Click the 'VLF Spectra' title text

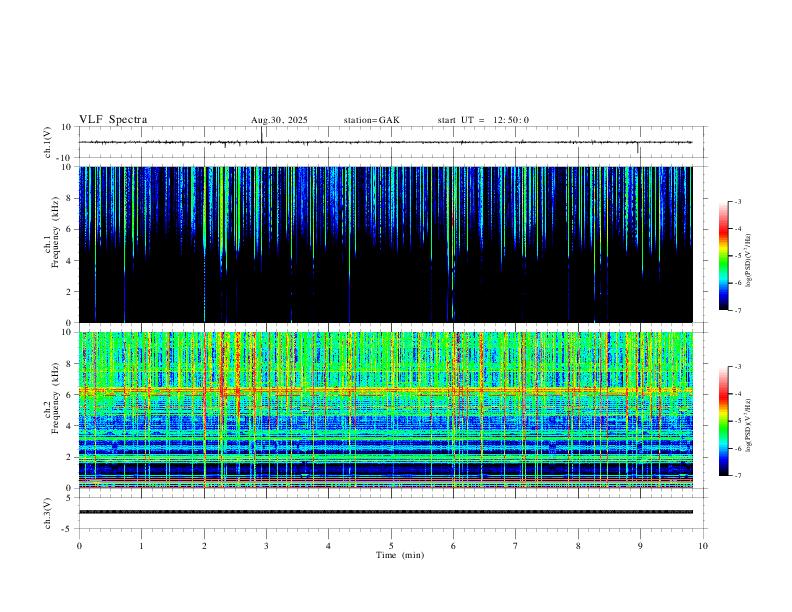(113, 120)
